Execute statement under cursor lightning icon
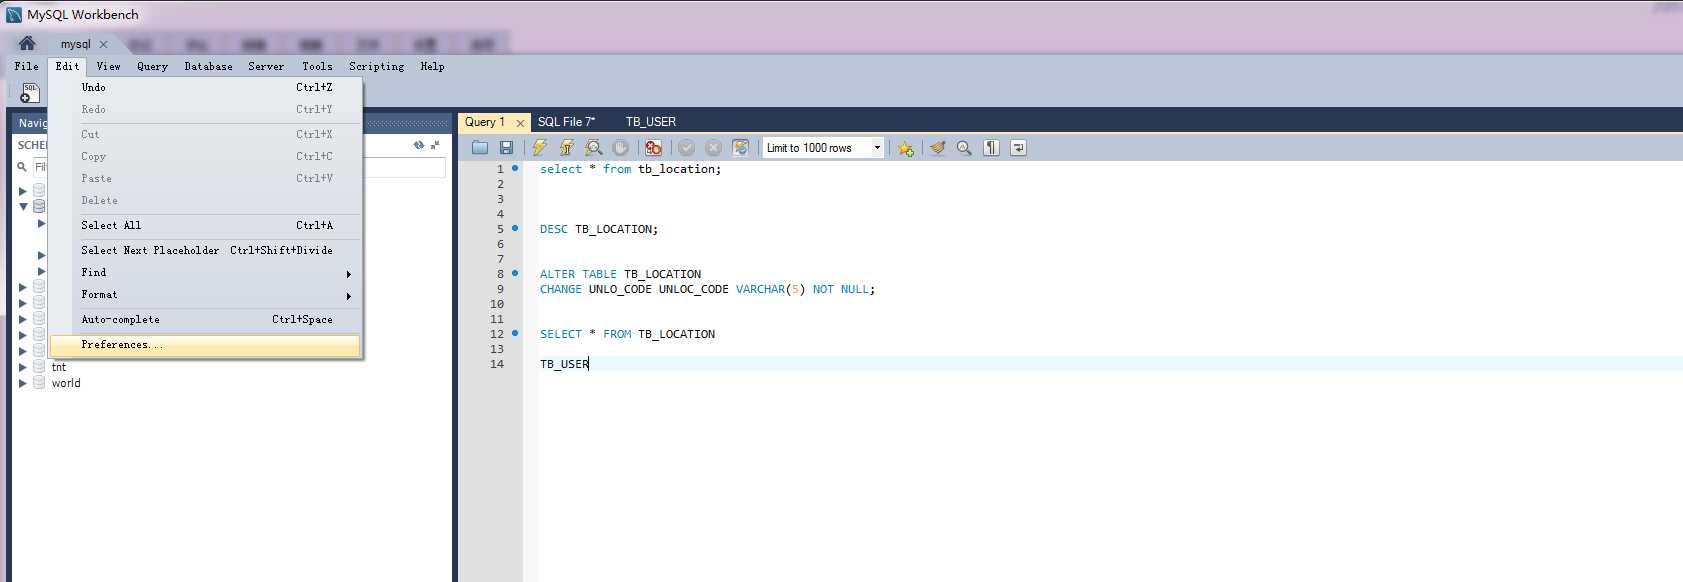 [567, 148]
